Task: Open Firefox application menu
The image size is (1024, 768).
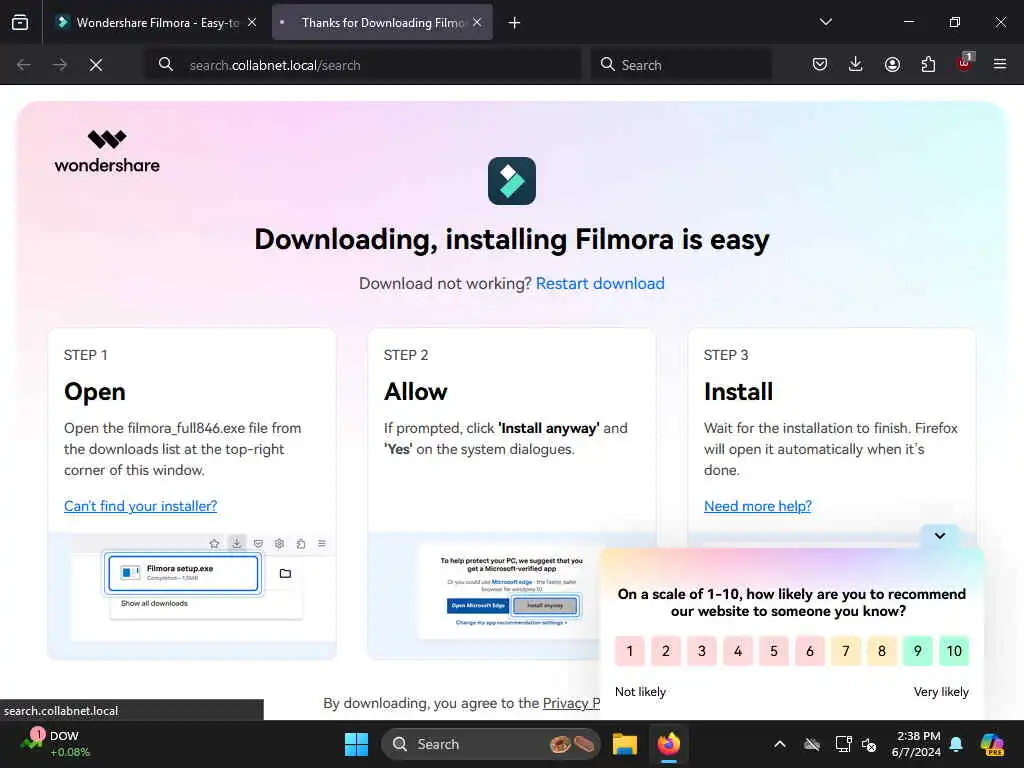Action: click(x=1000, y=64)
